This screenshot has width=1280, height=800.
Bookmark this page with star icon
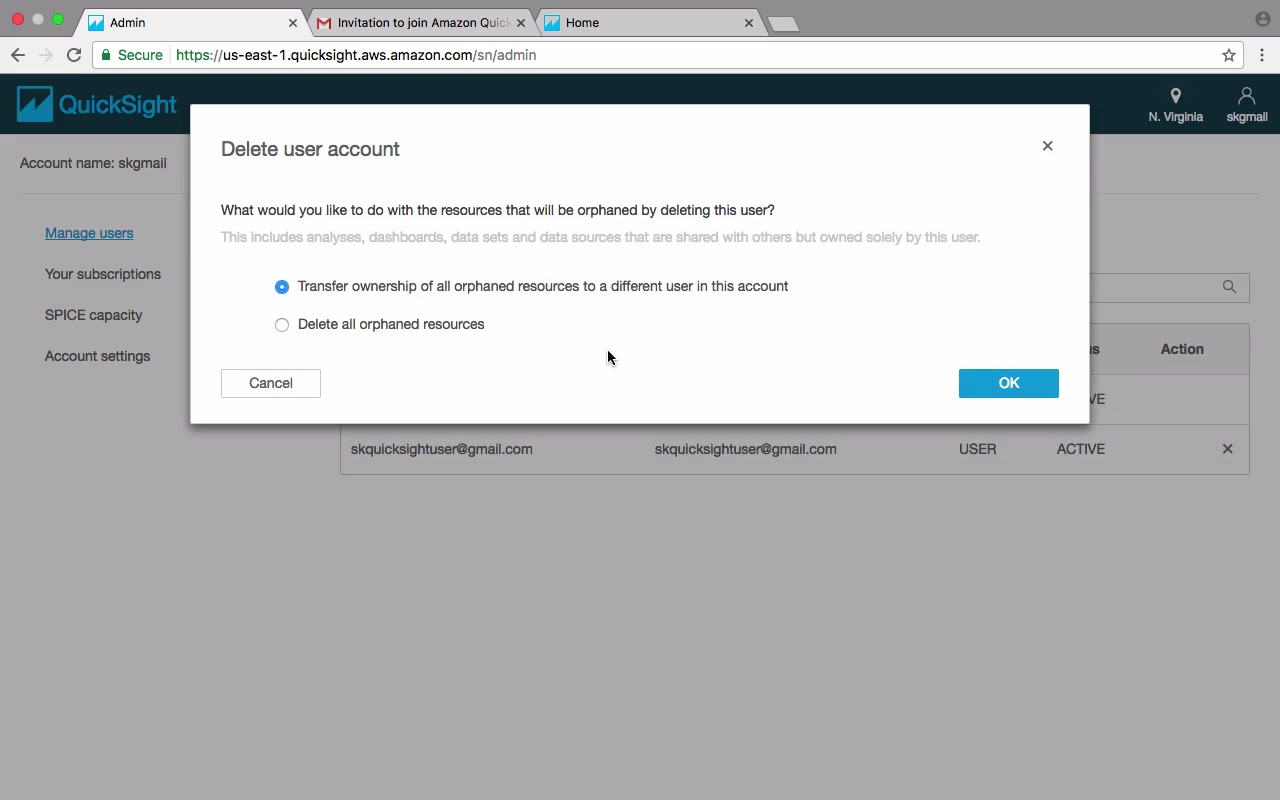1229,55
